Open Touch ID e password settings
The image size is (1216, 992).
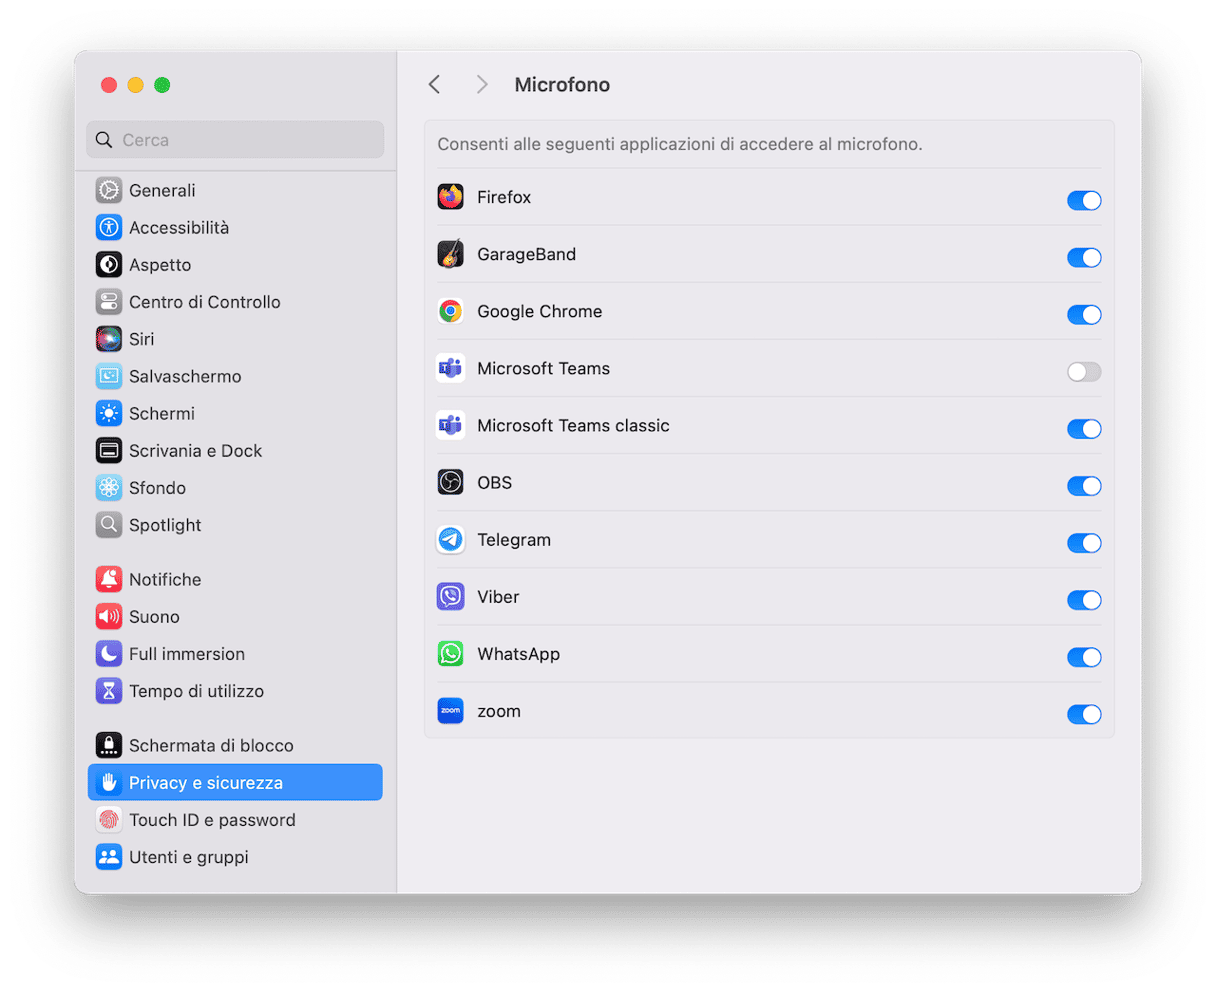(x=211, y=820)
